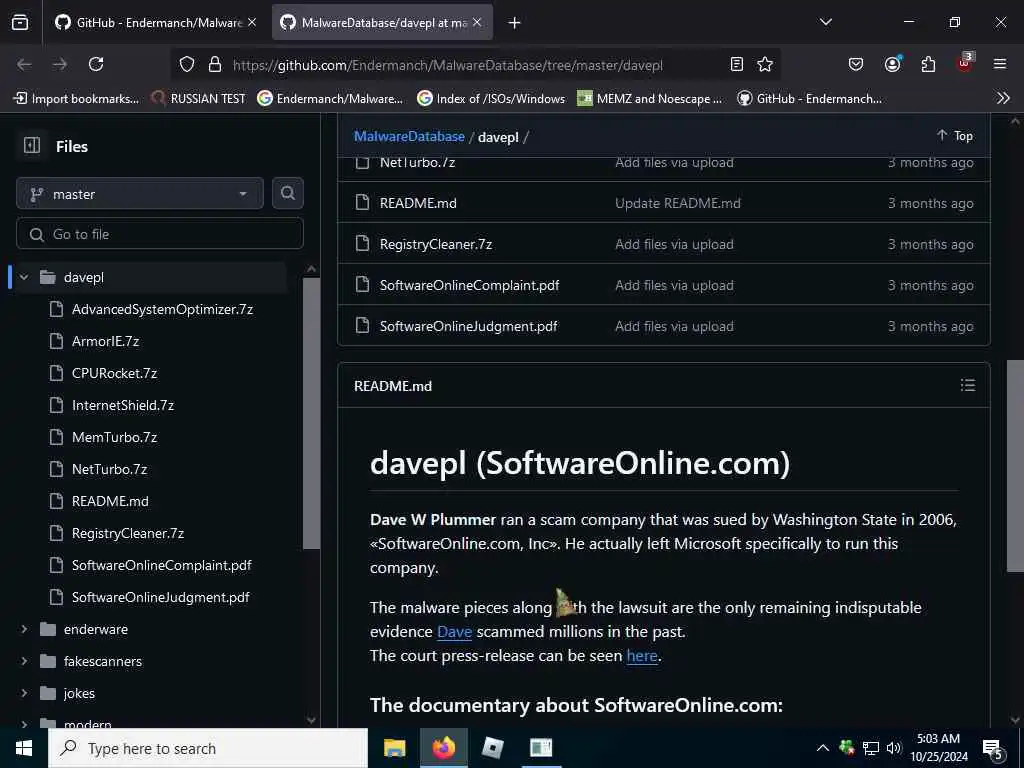The height and width of the screenshot is (768, 1024).
Task: Click the Firefox taskbar icon
Action: tap(444, 748)
